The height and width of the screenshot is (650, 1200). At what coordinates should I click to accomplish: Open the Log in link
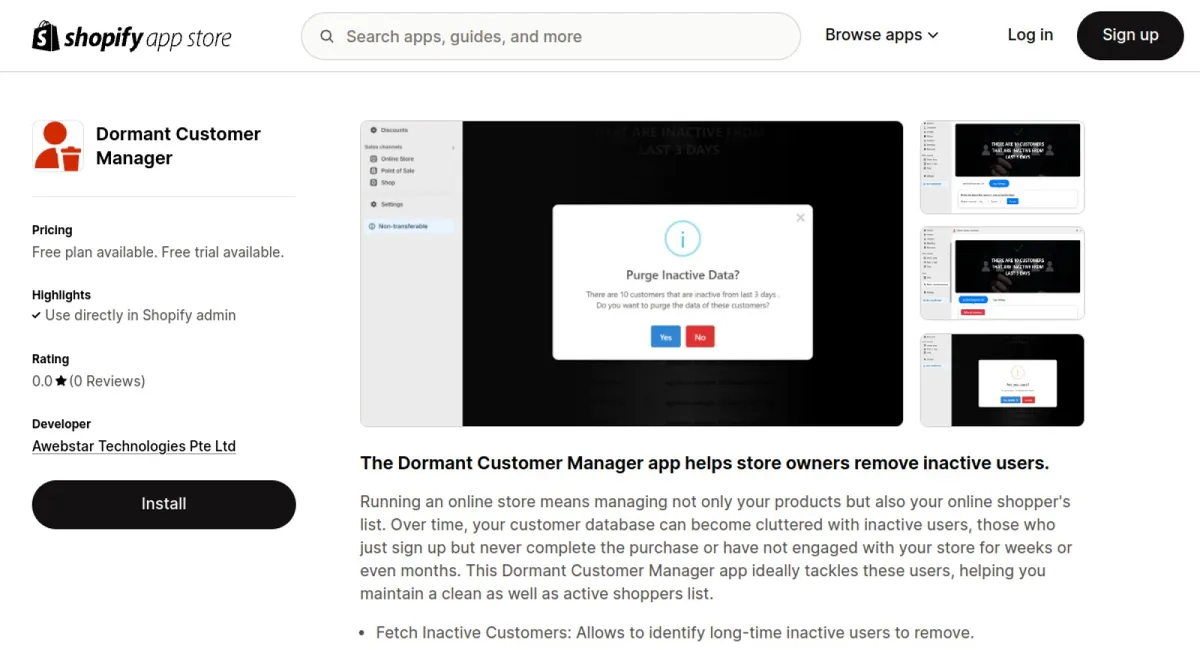pos(1029,35)
